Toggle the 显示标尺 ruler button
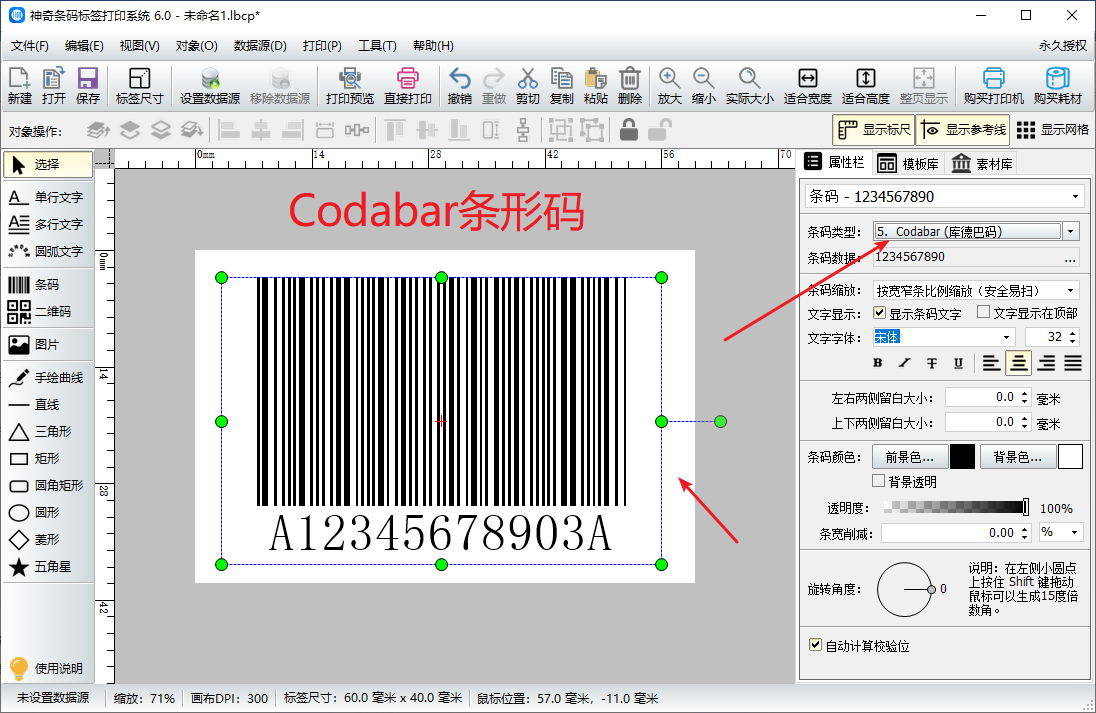 coord(874,130)
